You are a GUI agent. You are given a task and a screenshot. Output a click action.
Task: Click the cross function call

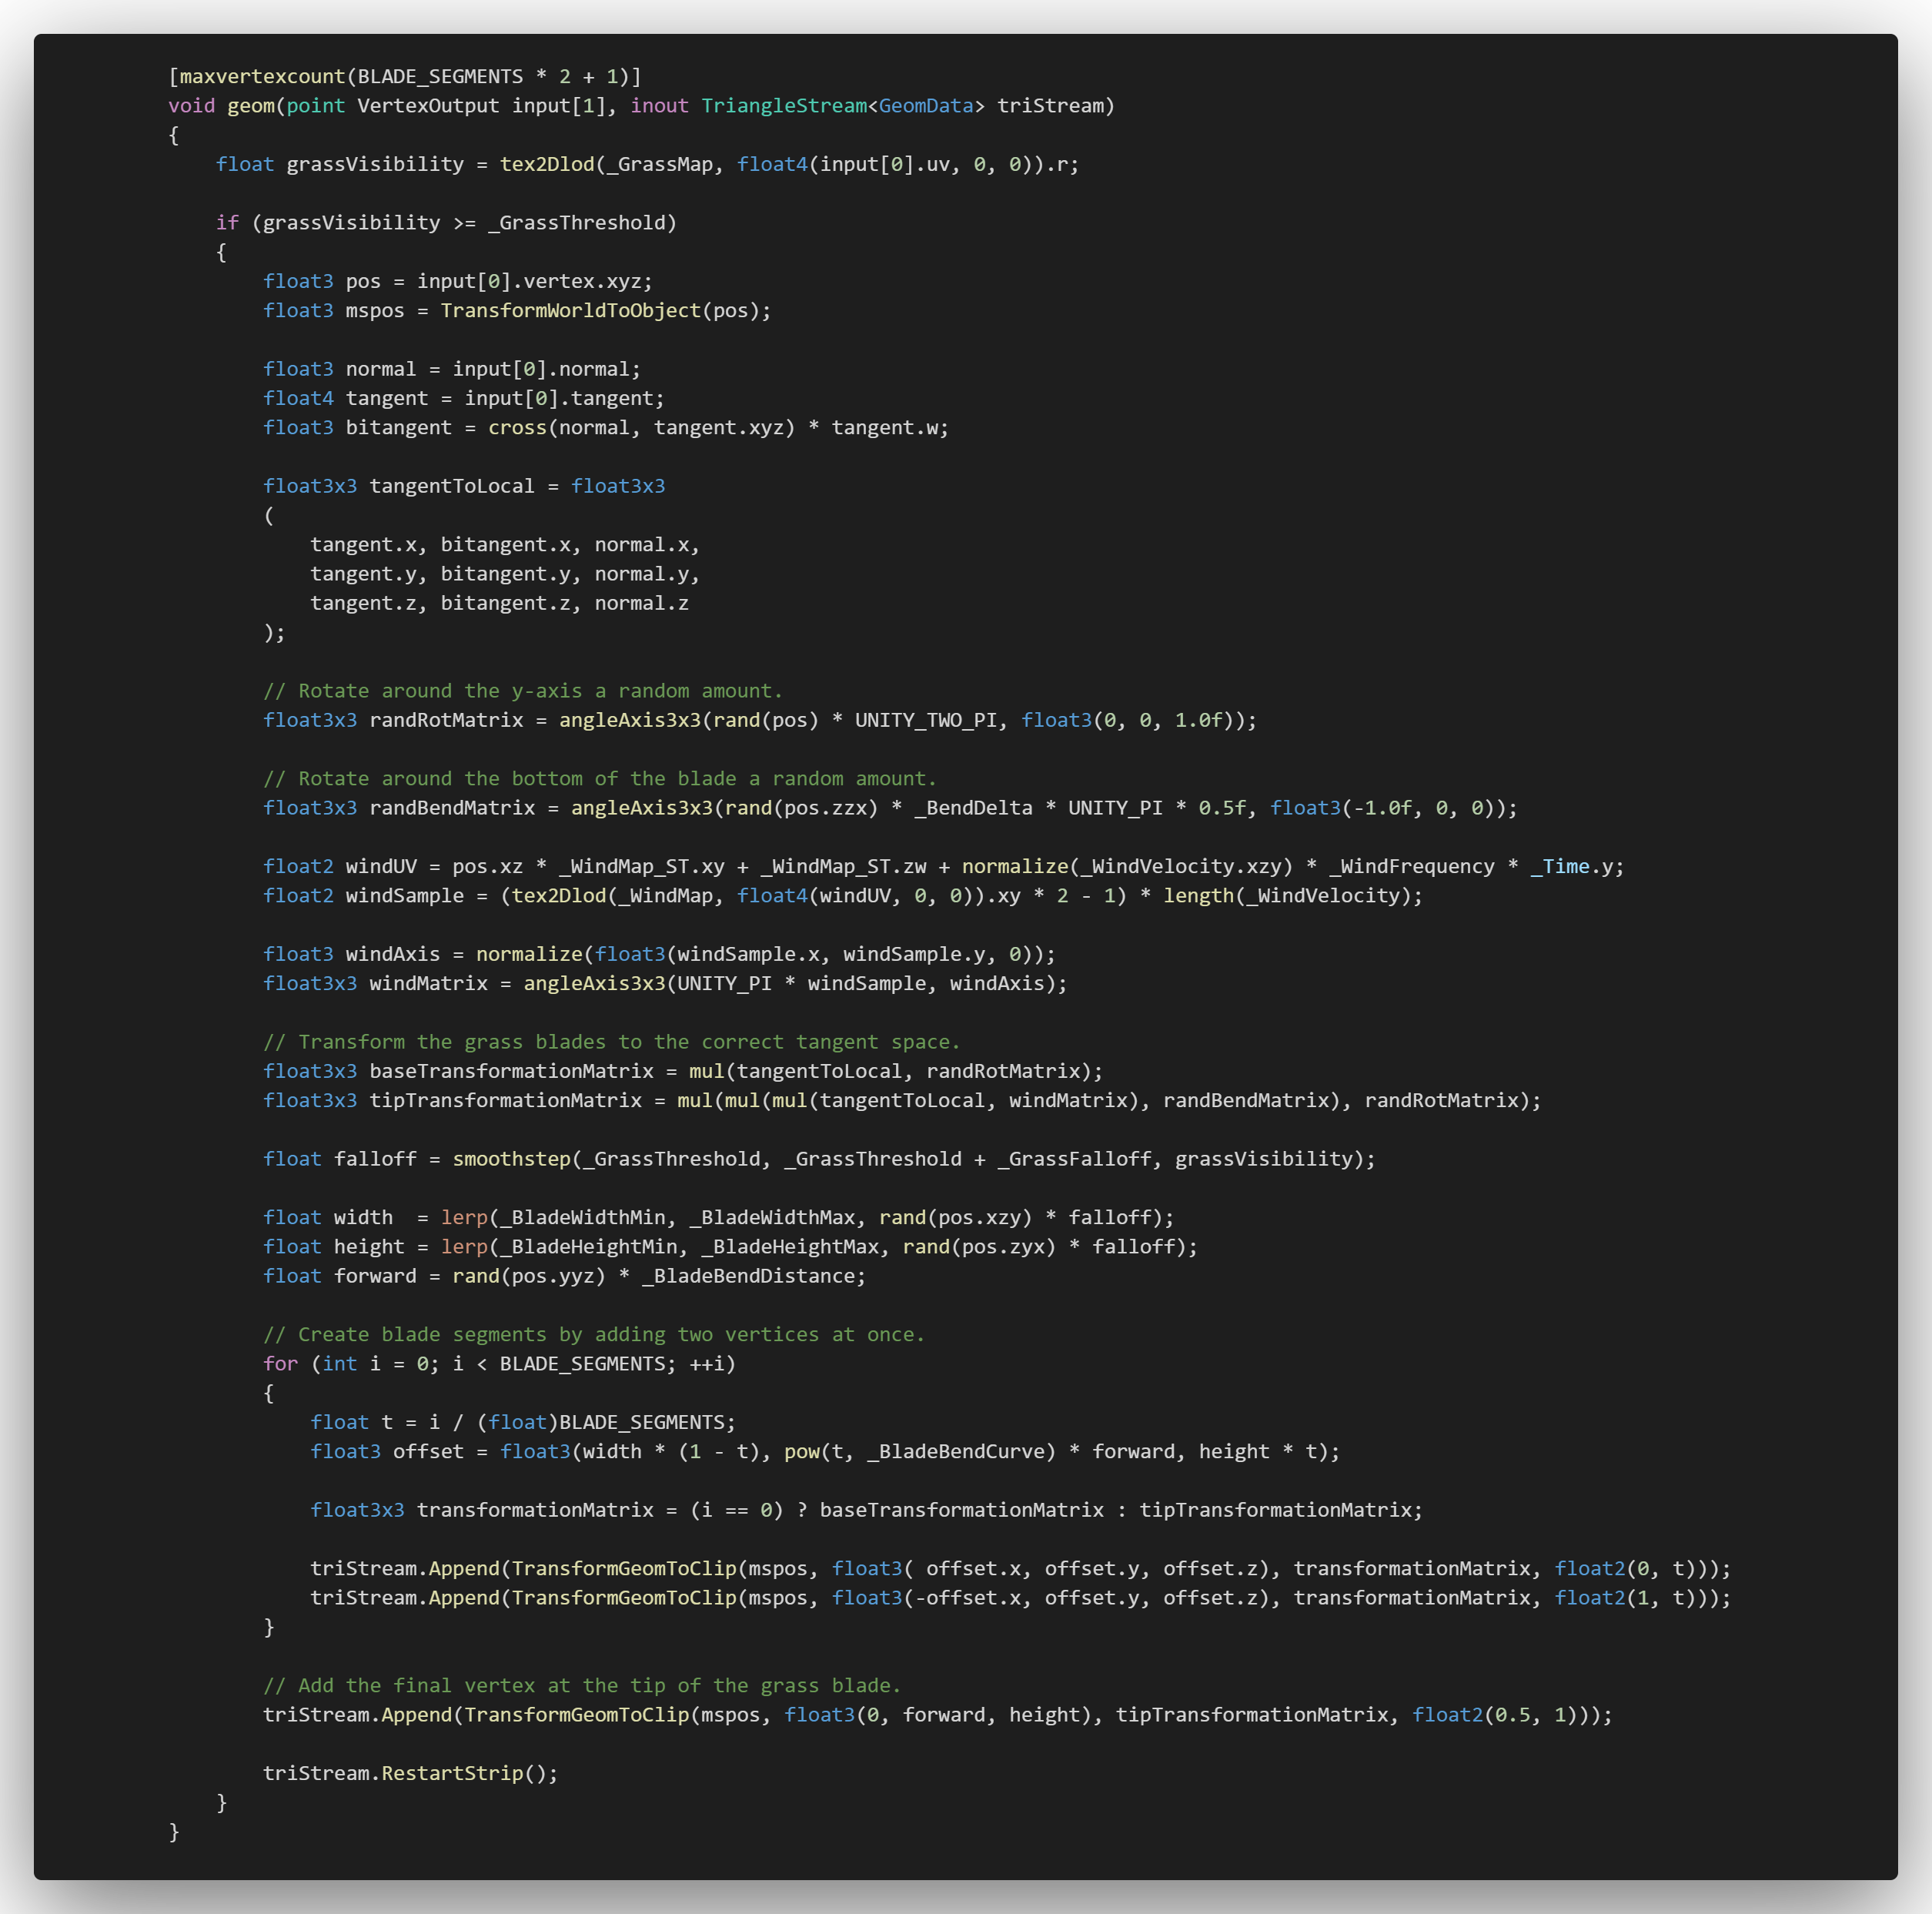coord(516,428)
